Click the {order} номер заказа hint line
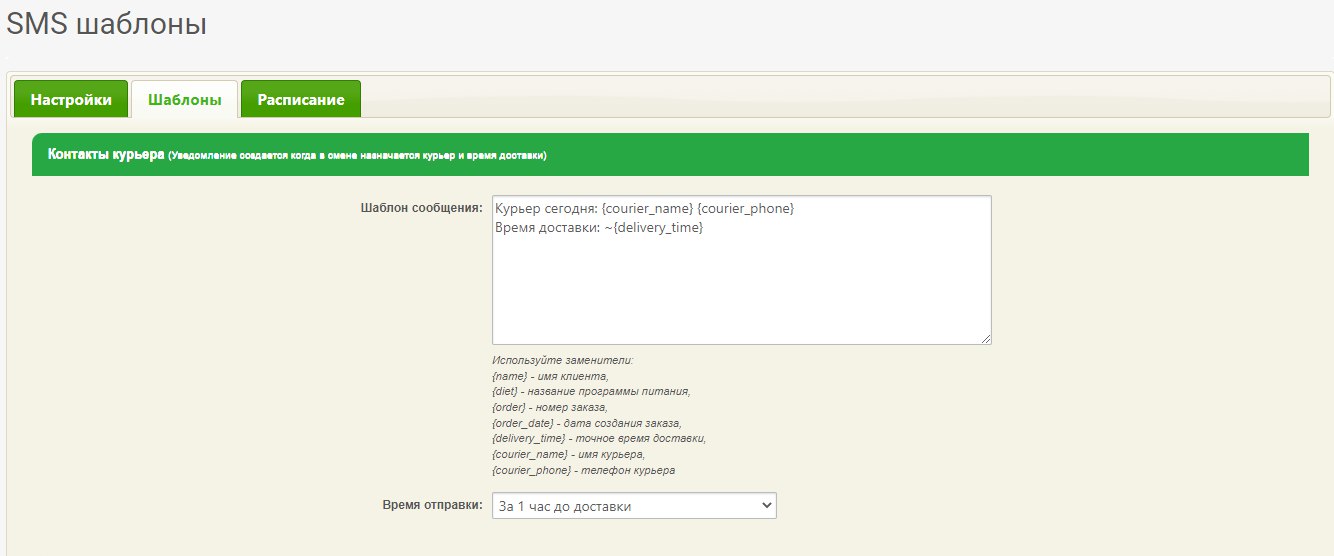Viewport: 1334px width, 556px height. tap(549, 407)
